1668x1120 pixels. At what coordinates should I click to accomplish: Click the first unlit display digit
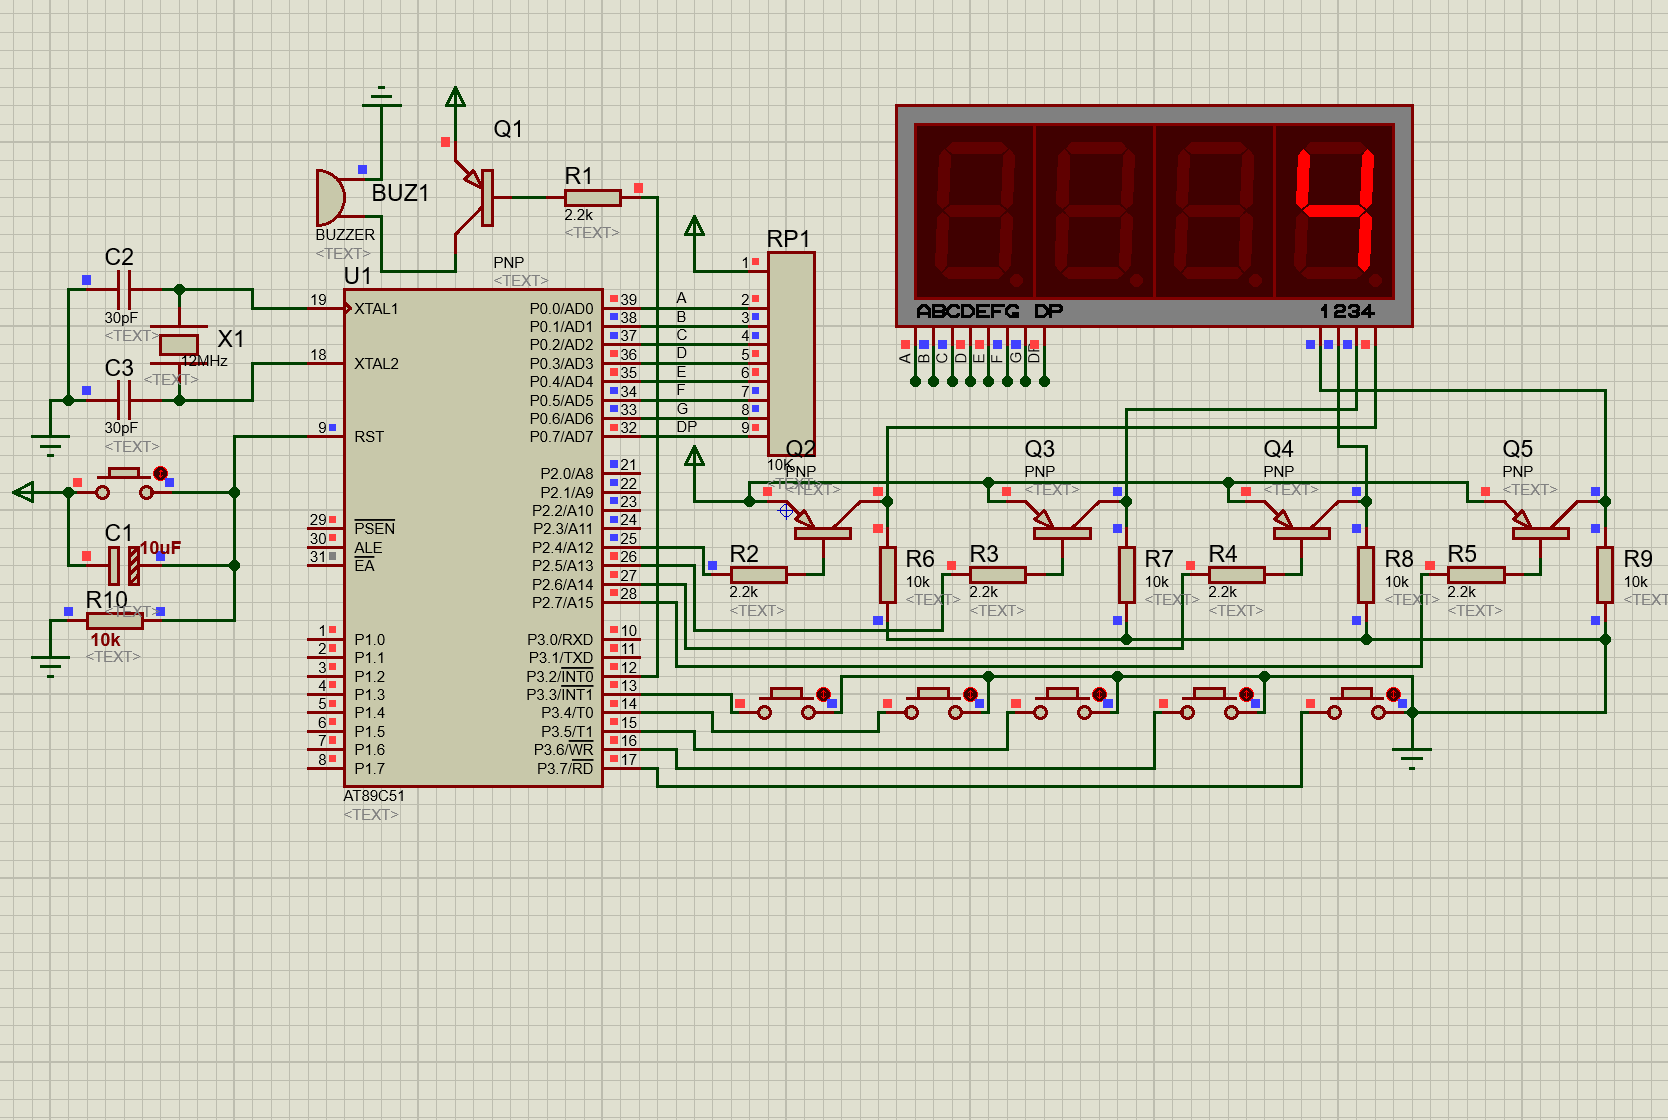coord(975,210)
